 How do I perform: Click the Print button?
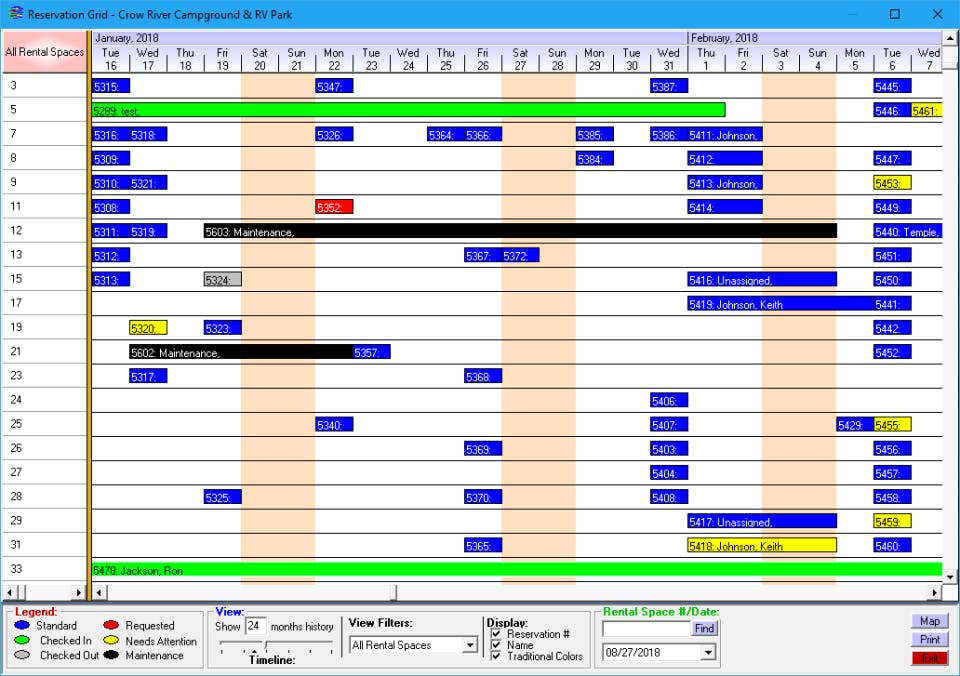coord(929,639)
